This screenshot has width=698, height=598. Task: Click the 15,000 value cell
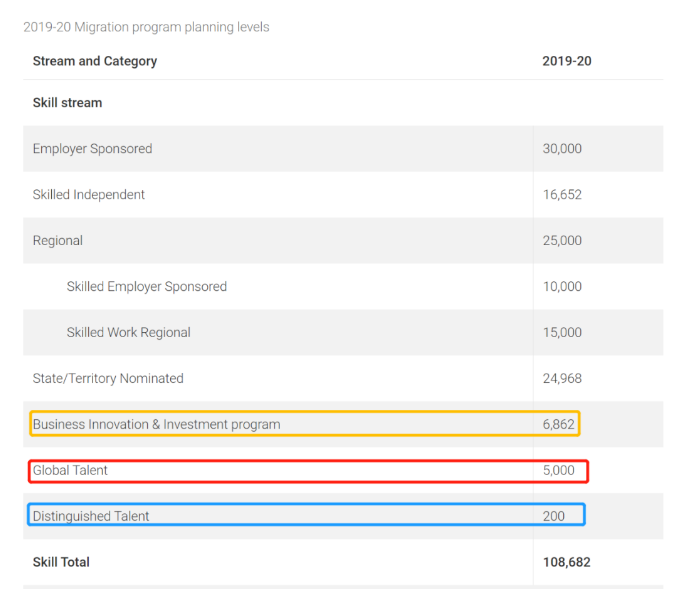tap(562, 333)
